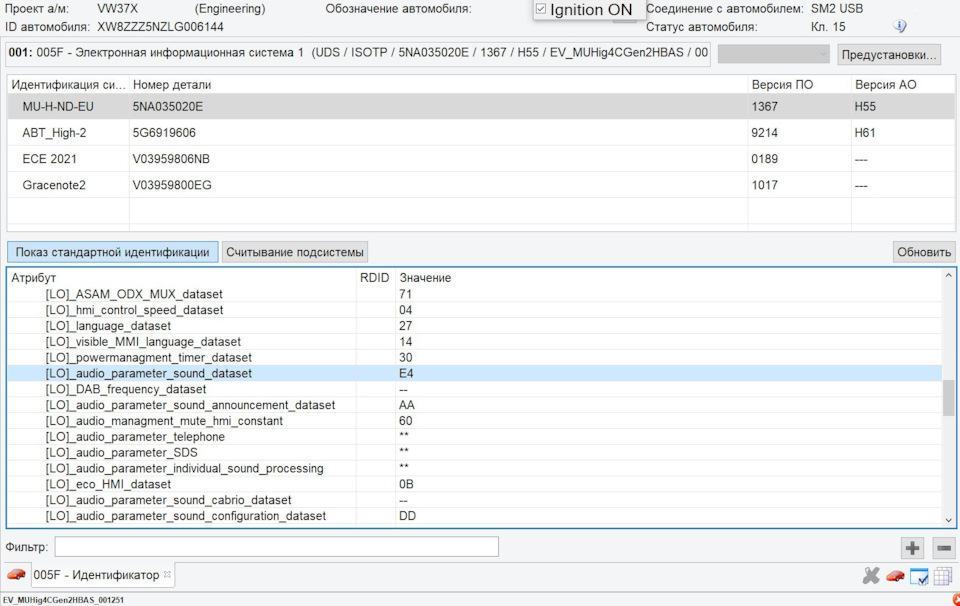Click the Атрибут column header

(x=182, y=278)
